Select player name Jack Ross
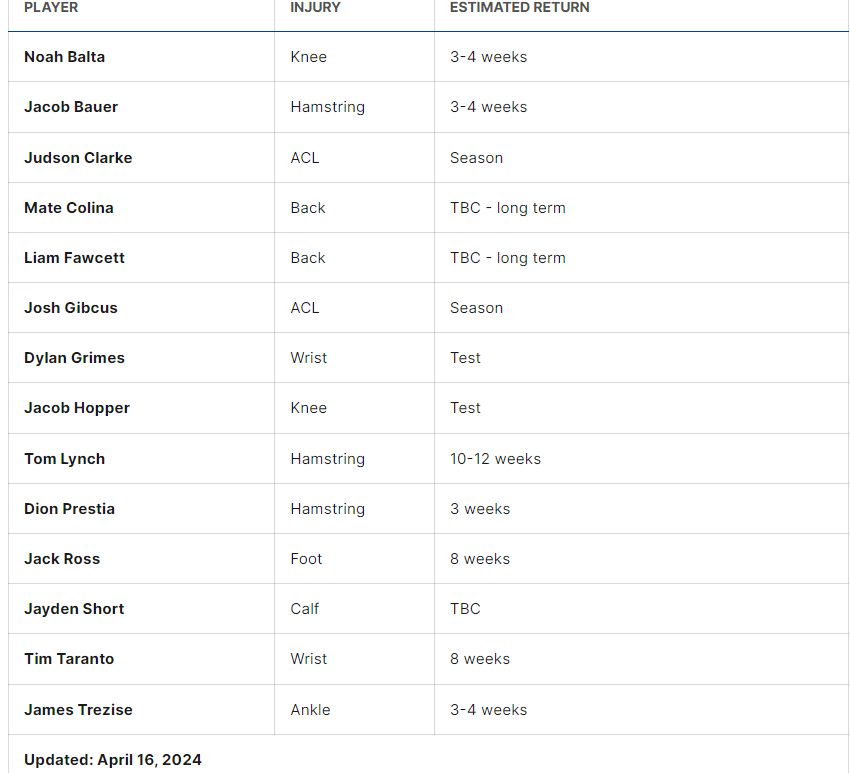This screenshot has height=773, width=850. point(62,558)
